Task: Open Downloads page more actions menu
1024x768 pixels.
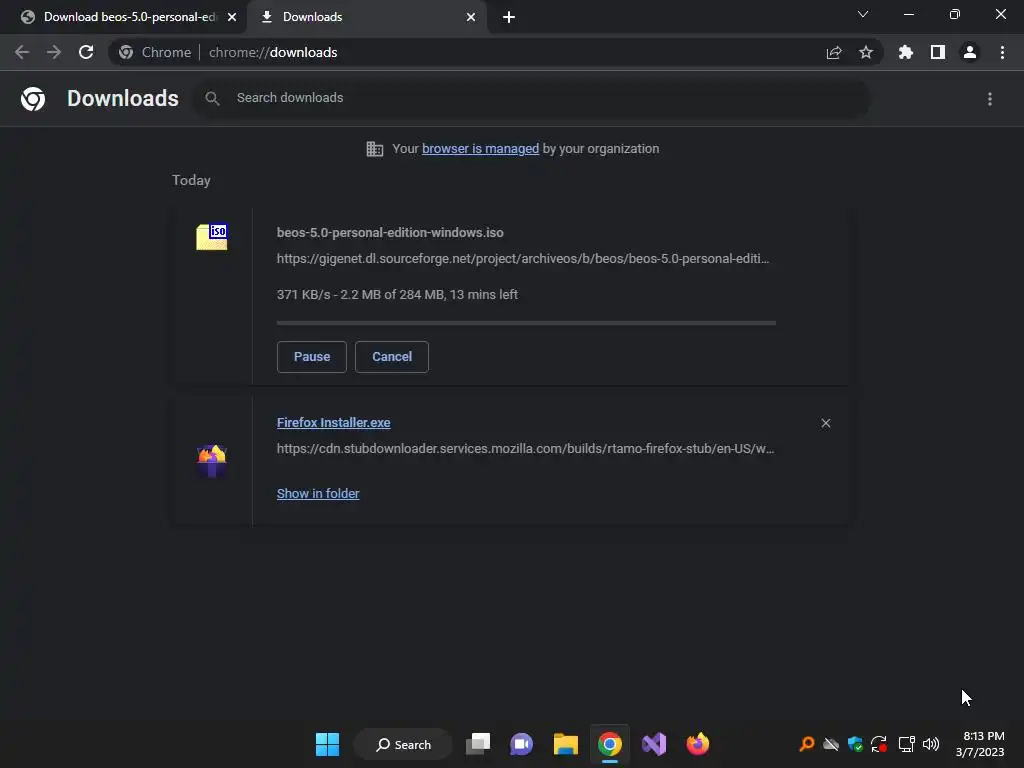Action: [990, 99]
